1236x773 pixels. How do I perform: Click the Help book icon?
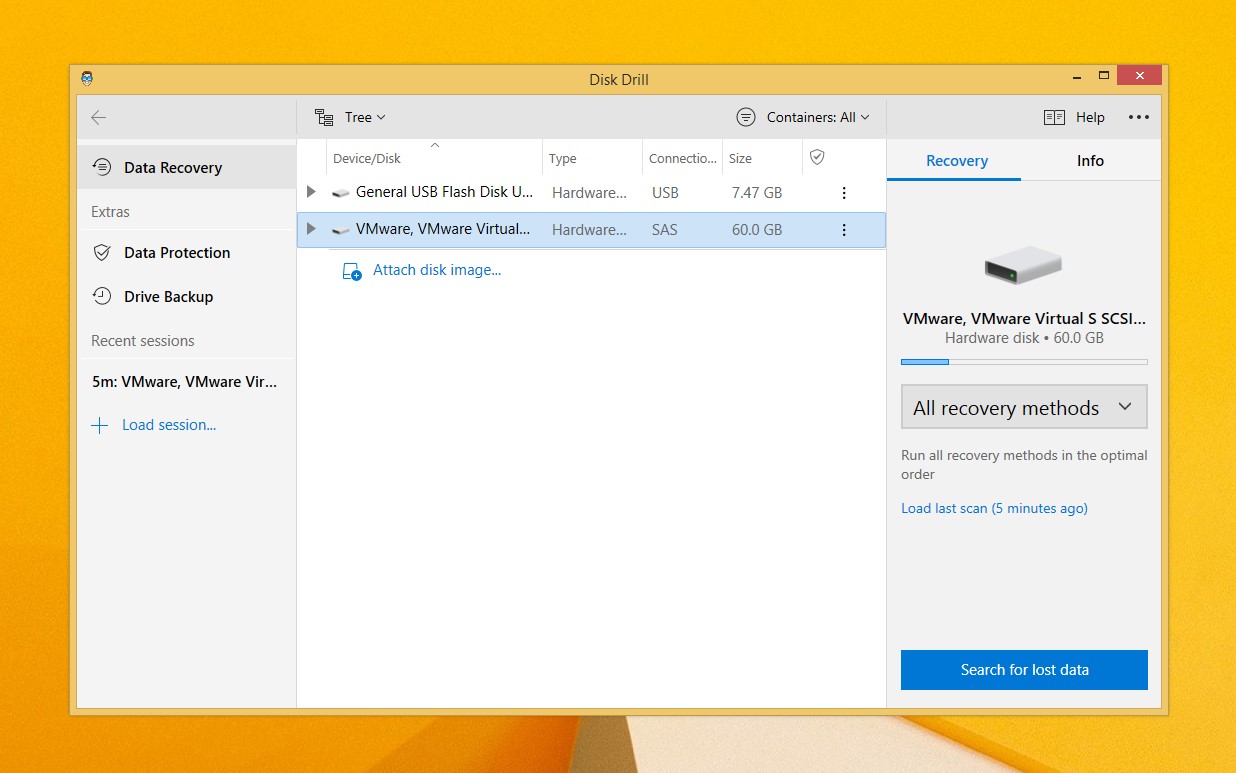coord(1054,117)
